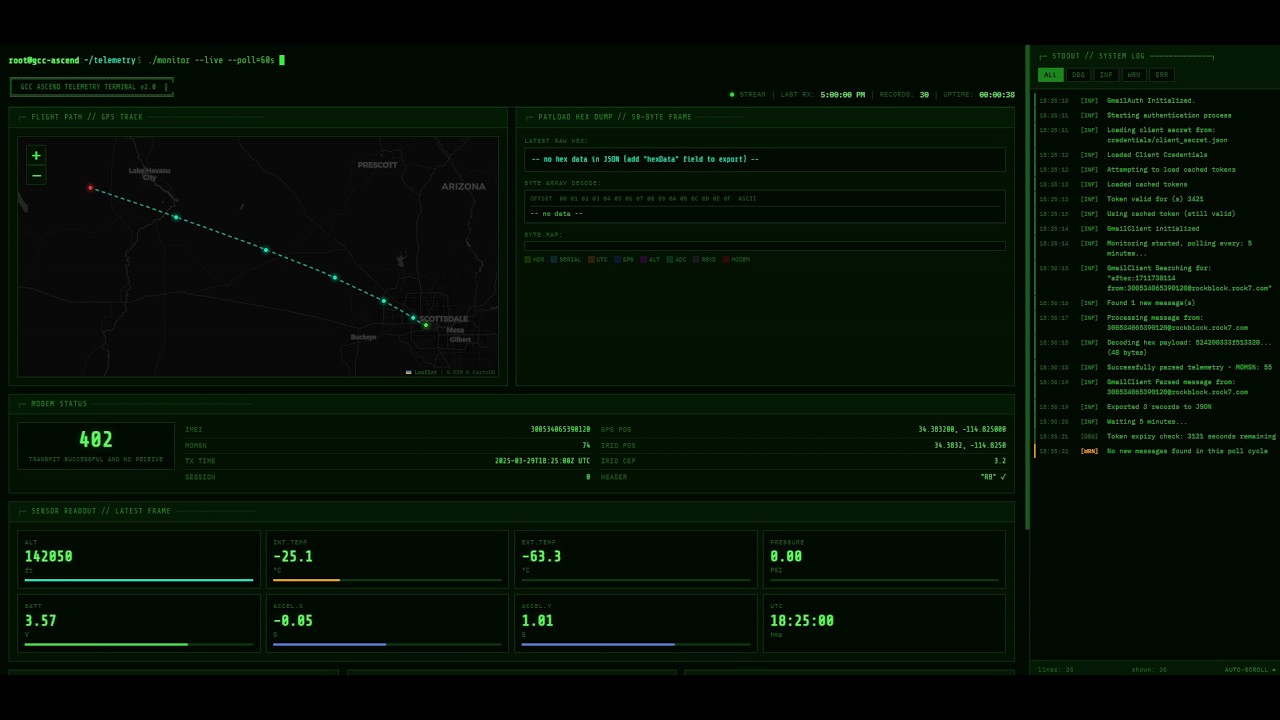Click the IMEI value 300534065390120
This screenshot has height=720, width=1280.
560,430
